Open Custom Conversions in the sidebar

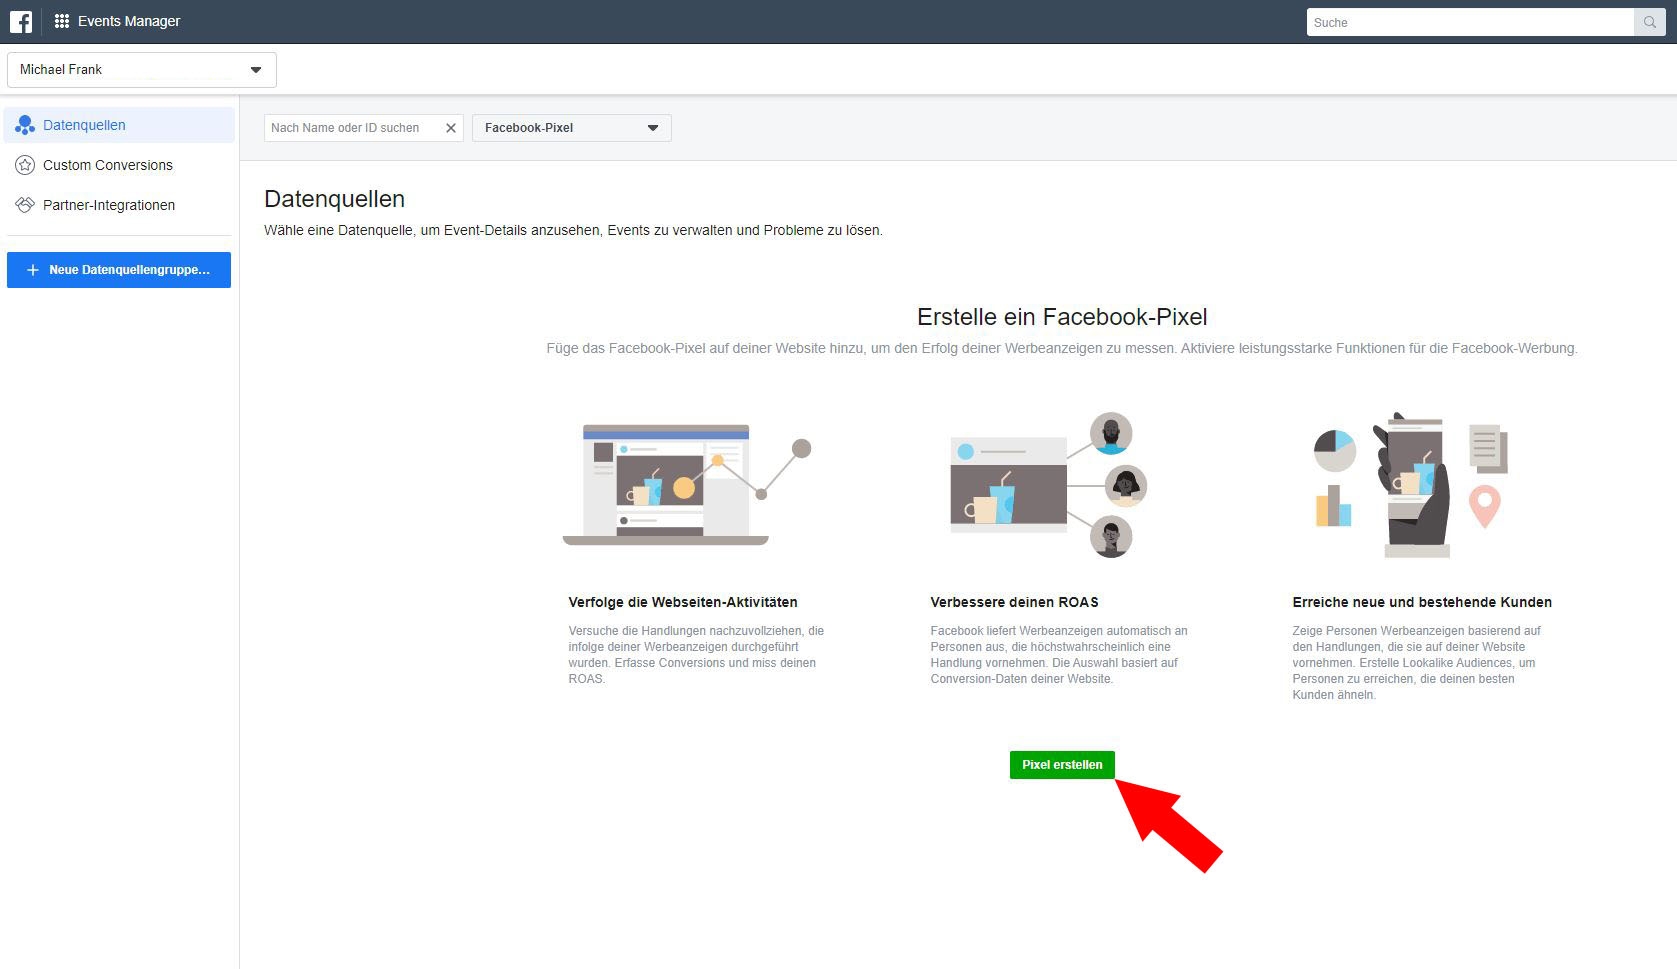(119, 165)
